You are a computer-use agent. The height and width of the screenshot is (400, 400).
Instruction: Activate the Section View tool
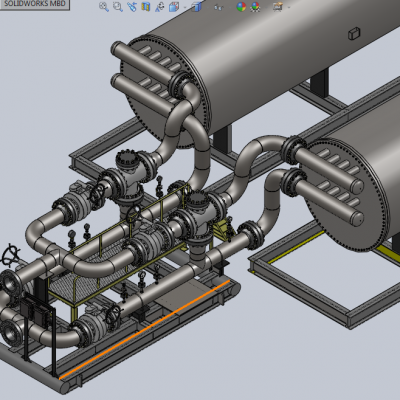click(146, 7)
